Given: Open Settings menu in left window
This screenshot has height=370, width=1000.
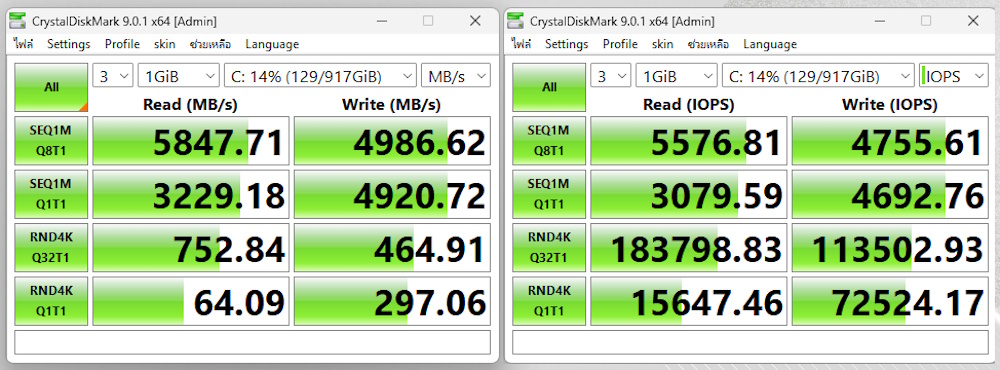Looking at the screenshot, I should [x=69, y=44].
